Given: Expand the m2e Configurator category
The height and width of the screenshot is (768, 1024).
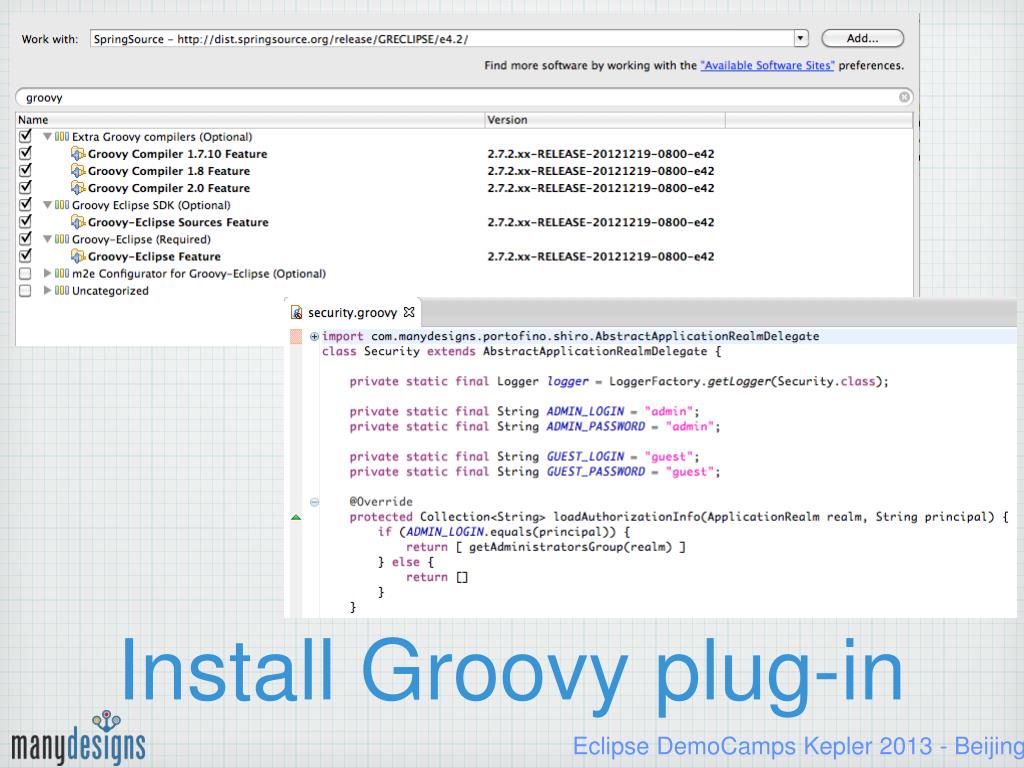Looking at the screenshot, I should click(x=47, y=273).
